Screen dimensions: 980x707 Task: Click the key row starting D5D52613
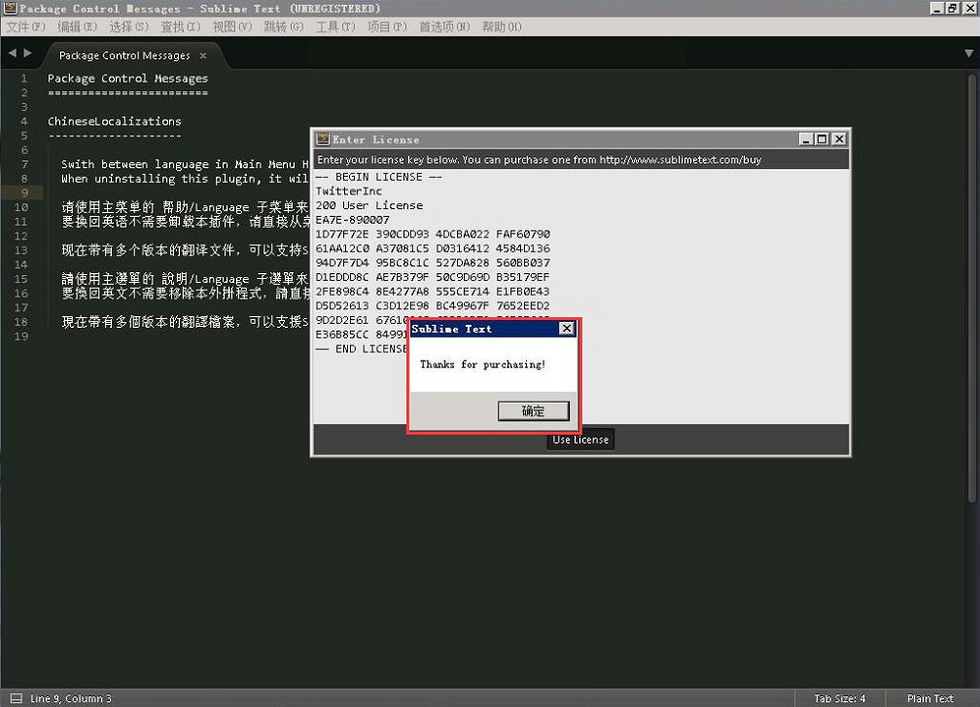(x=432, y=306)
